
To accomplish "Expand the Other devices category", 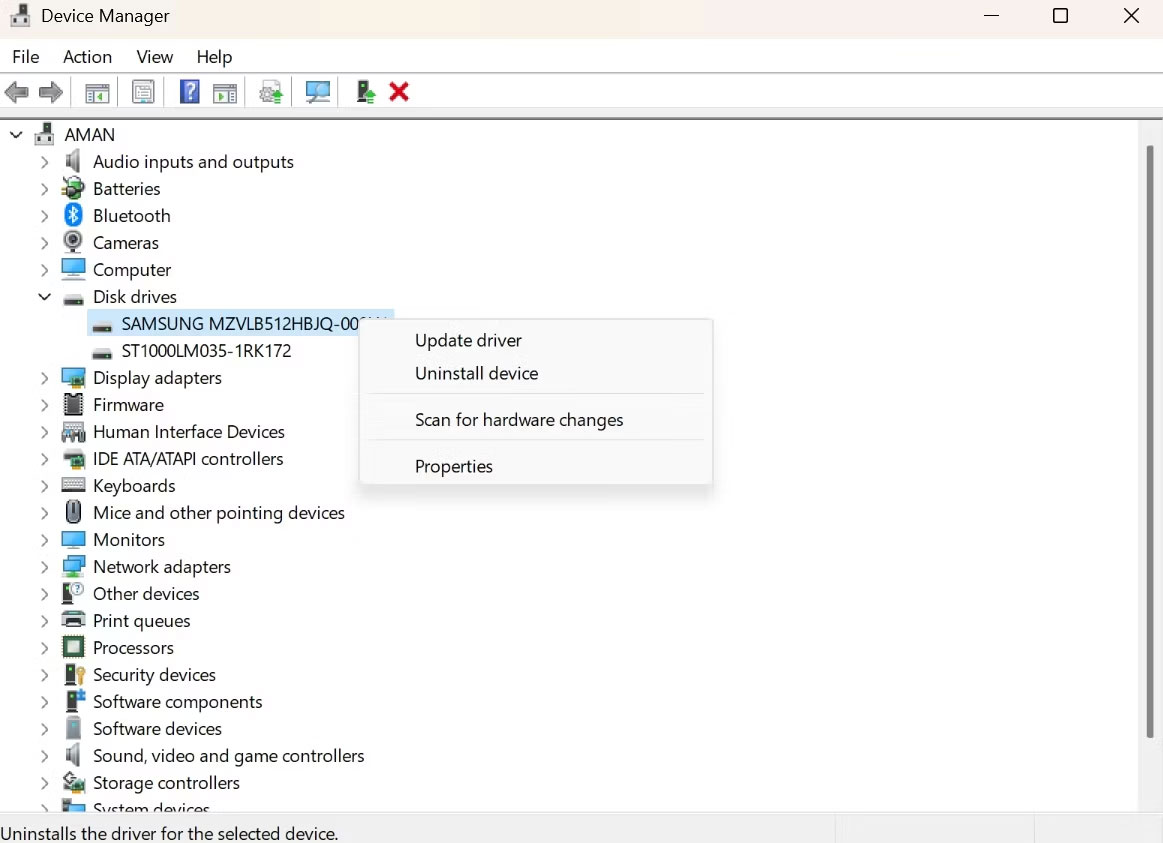I will click(43, 593).
